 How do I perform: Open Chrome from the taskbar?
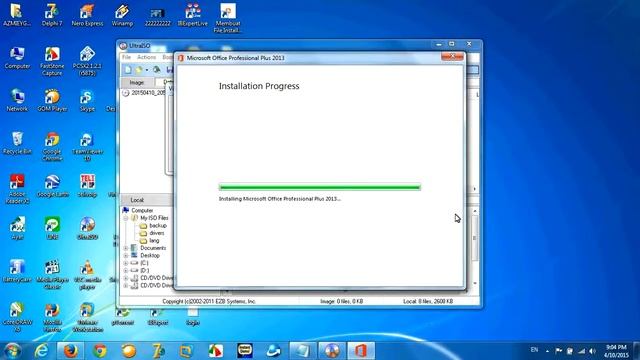click(x=100, y=351)
